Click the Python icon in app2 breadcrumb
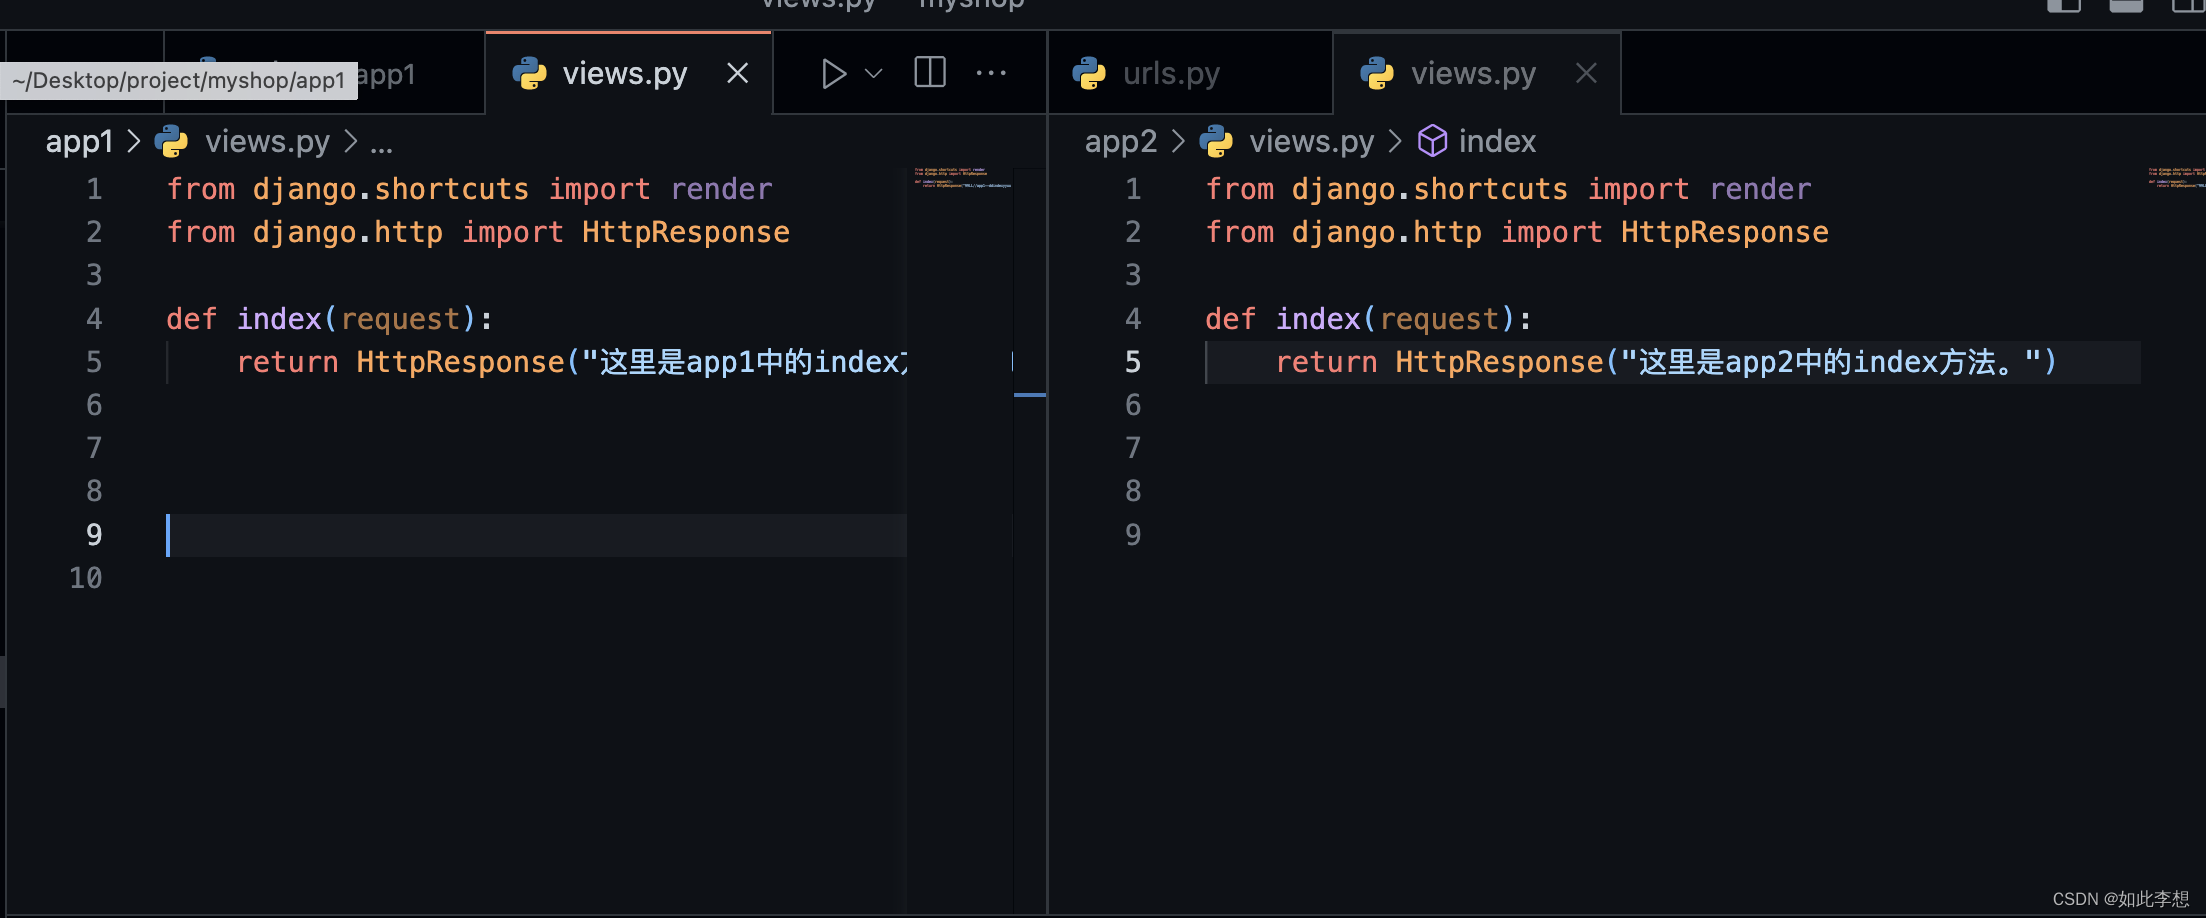 1216,141
